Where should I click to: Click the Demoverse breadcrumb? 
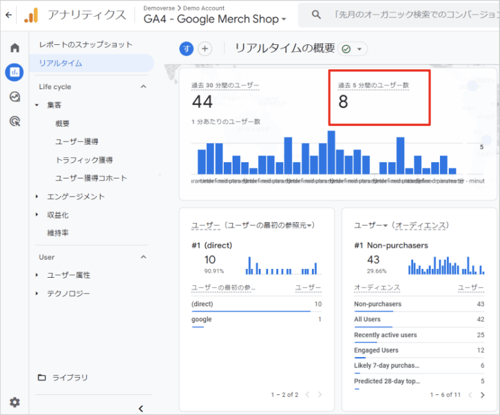coord(159,8)
